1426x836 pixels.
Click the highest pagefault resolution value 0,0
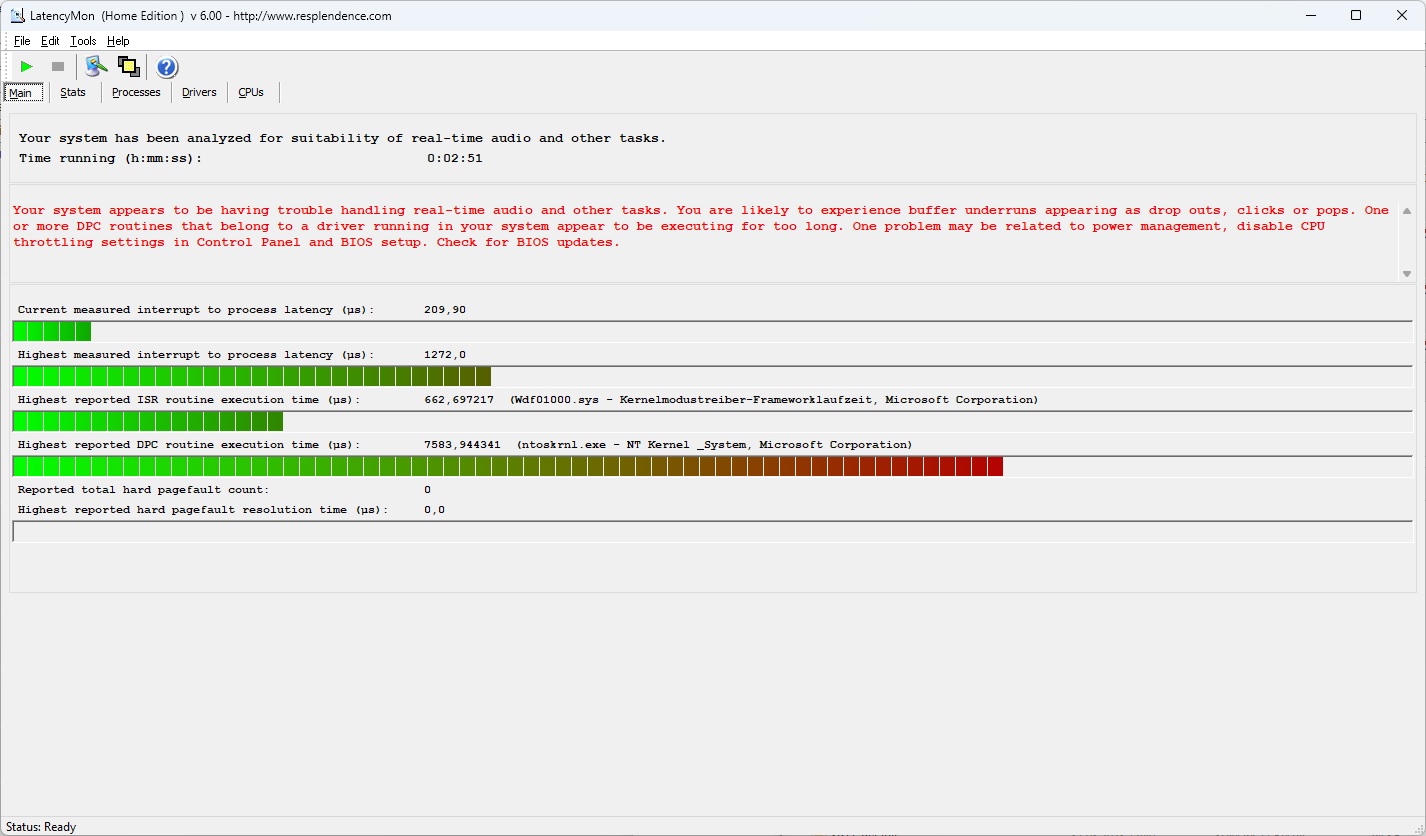435,510
